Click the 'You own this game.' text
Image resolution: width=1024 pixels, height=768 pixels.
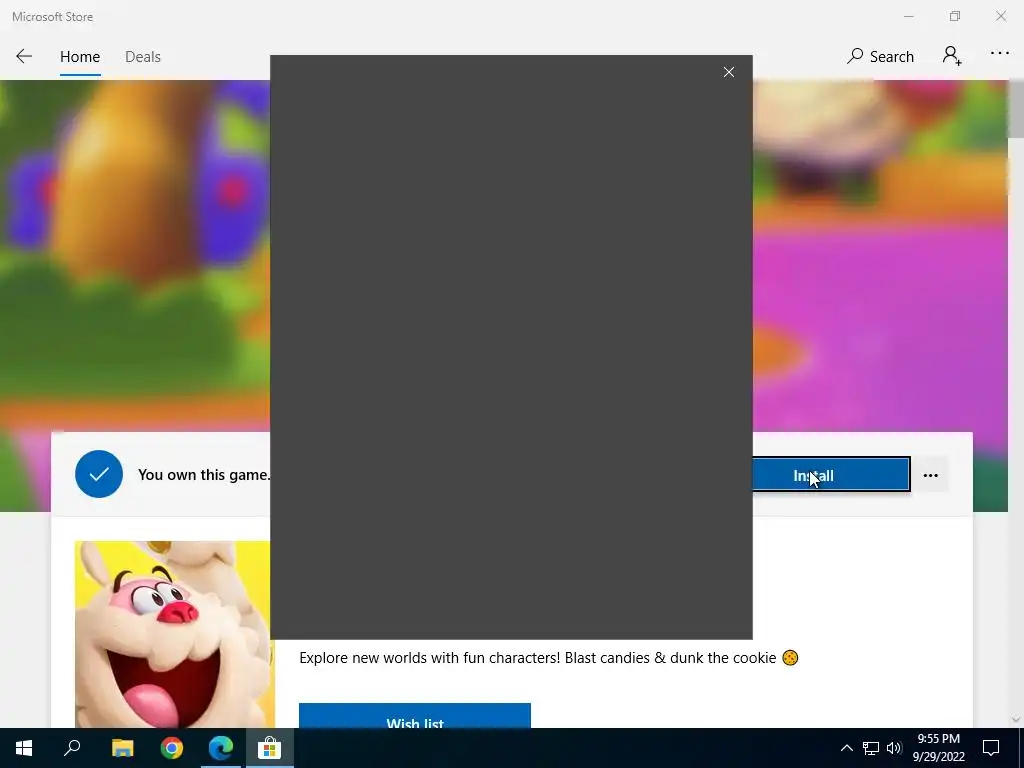click(204, 475)
